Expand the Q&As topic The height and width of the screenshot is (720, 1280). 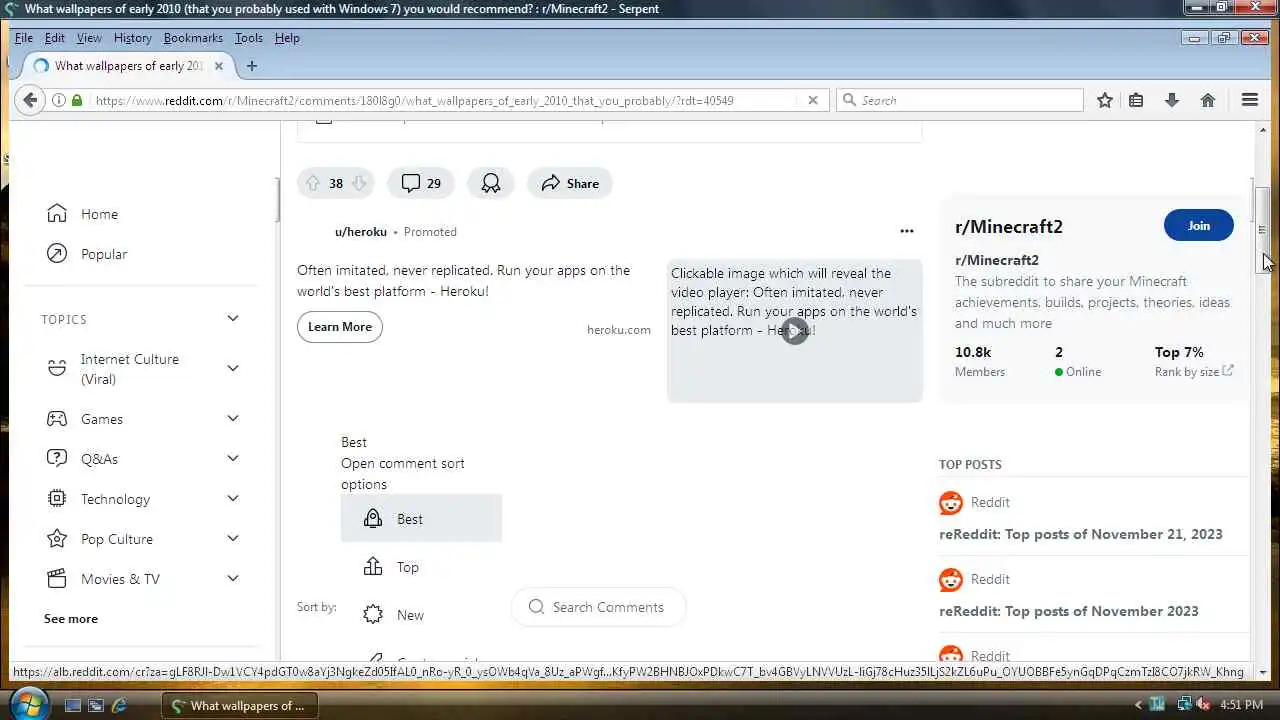pyautogui.click(x=233, y=458)
